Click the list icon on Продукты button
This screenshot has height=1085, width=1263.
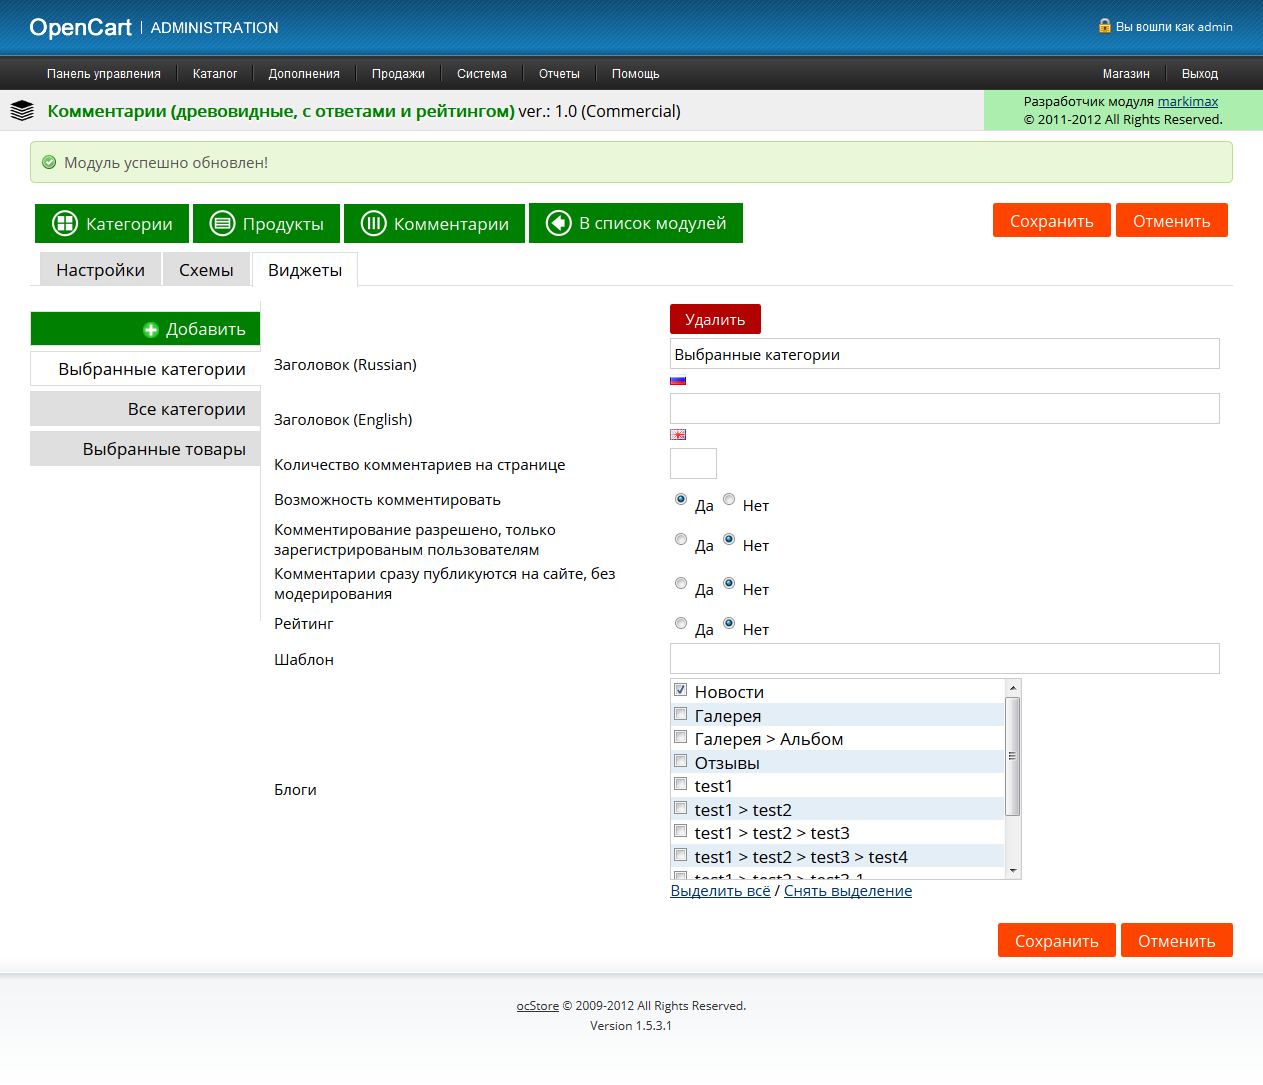click(222, 223)
